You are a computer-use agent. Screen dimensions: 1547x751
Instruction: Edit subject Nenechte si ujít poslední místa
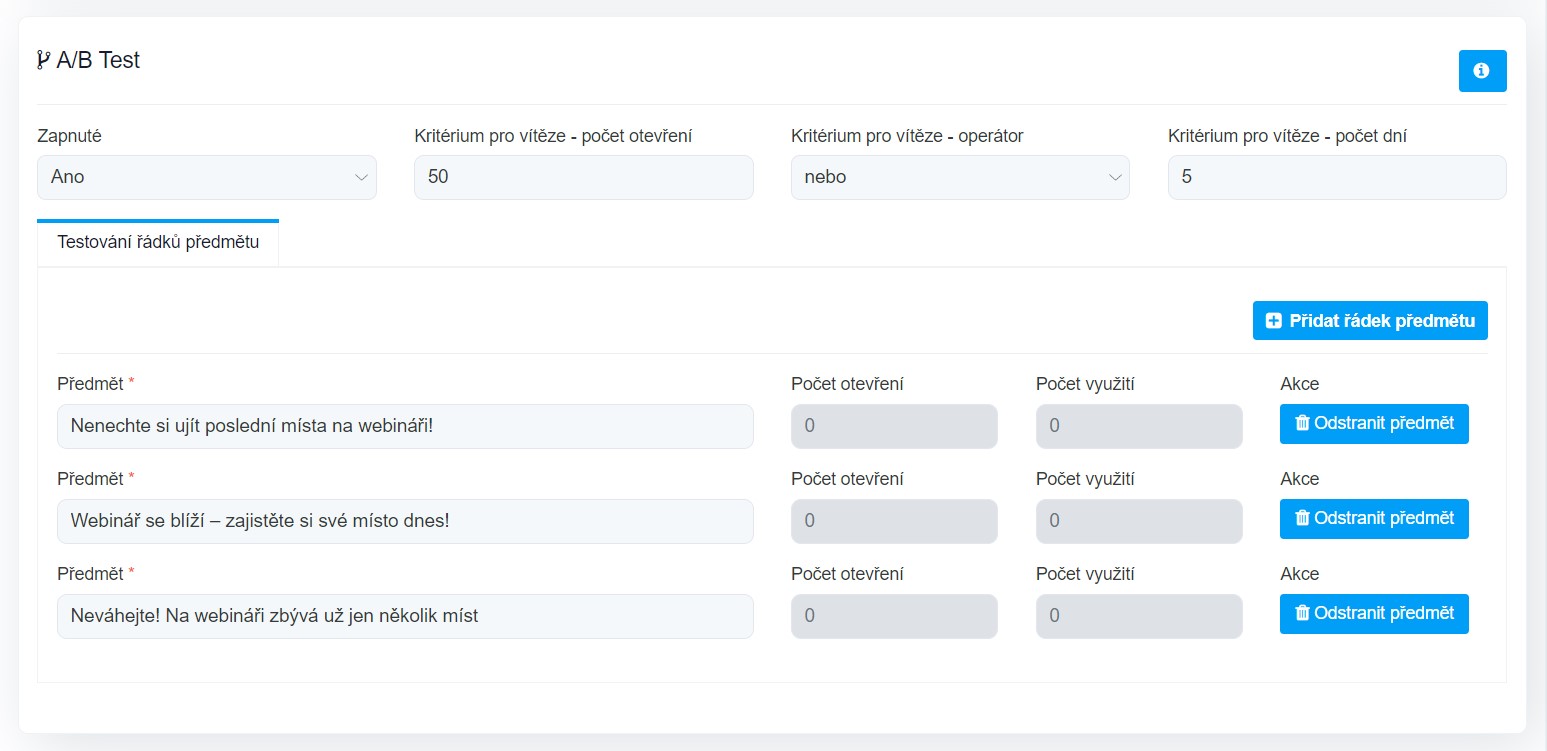405,426
